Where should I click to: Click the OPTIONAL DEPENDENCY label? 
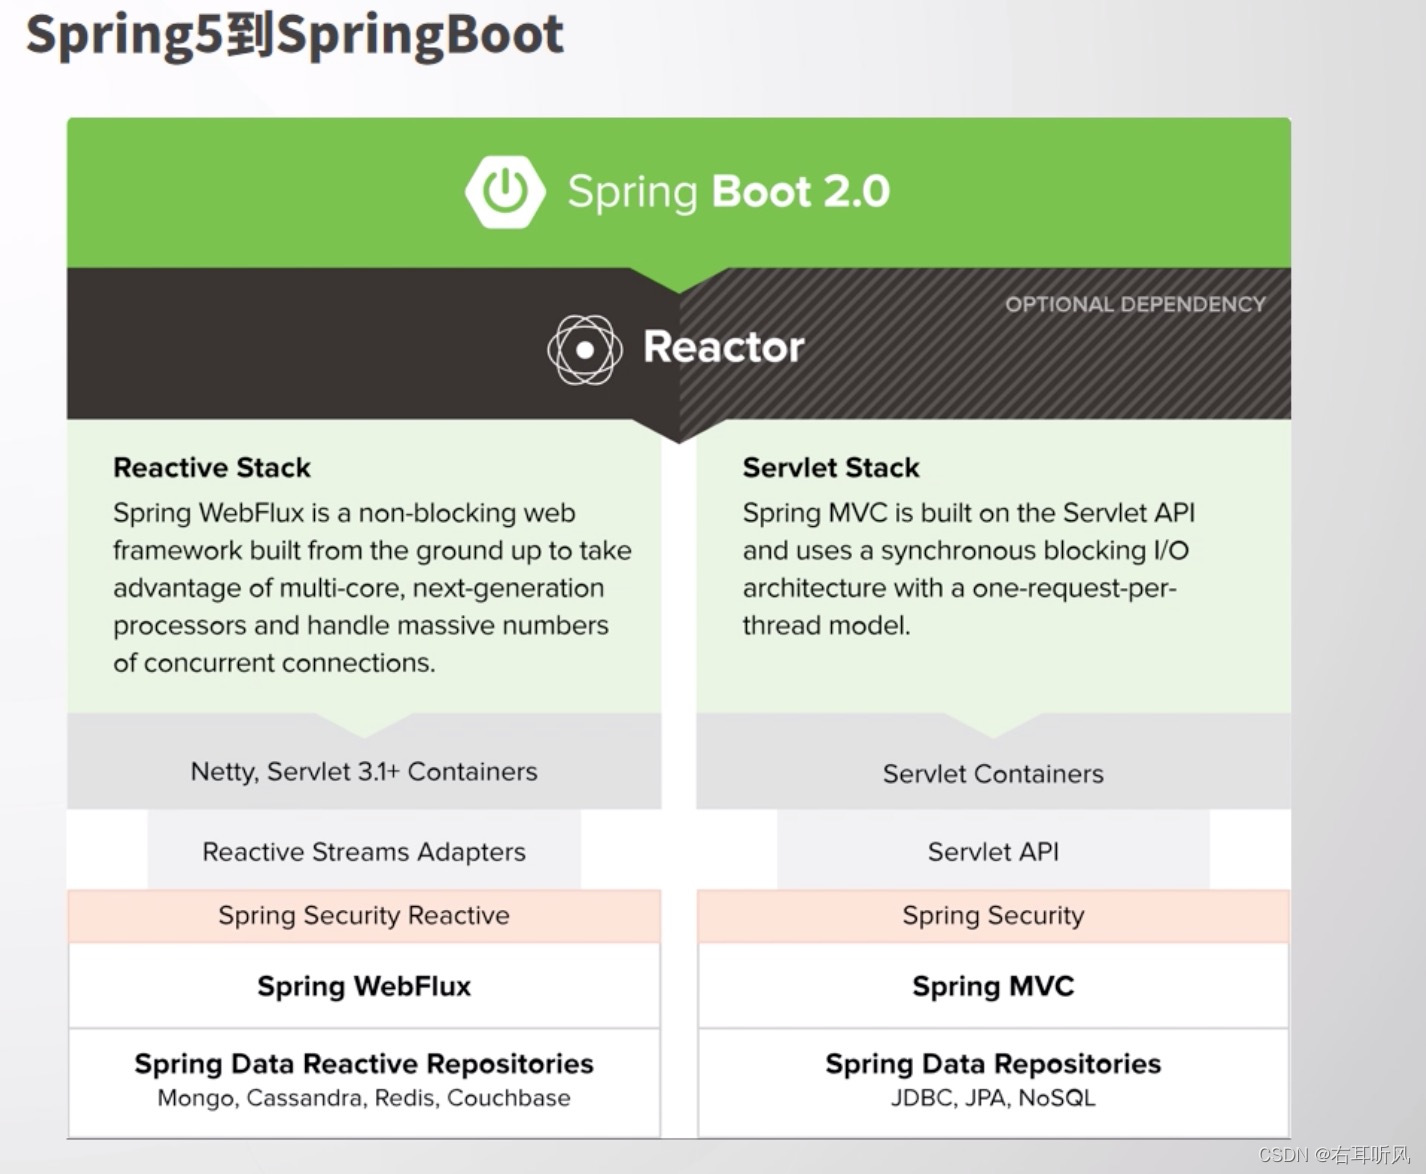1135,304
